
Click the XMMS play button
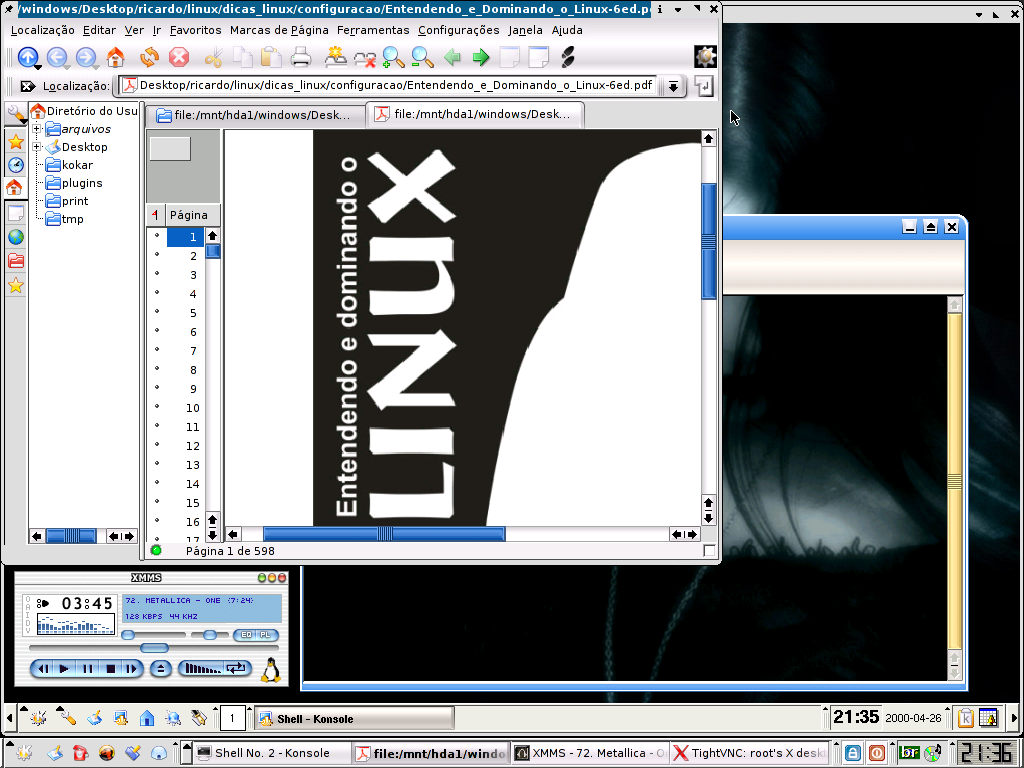click(x=64, y=669)
